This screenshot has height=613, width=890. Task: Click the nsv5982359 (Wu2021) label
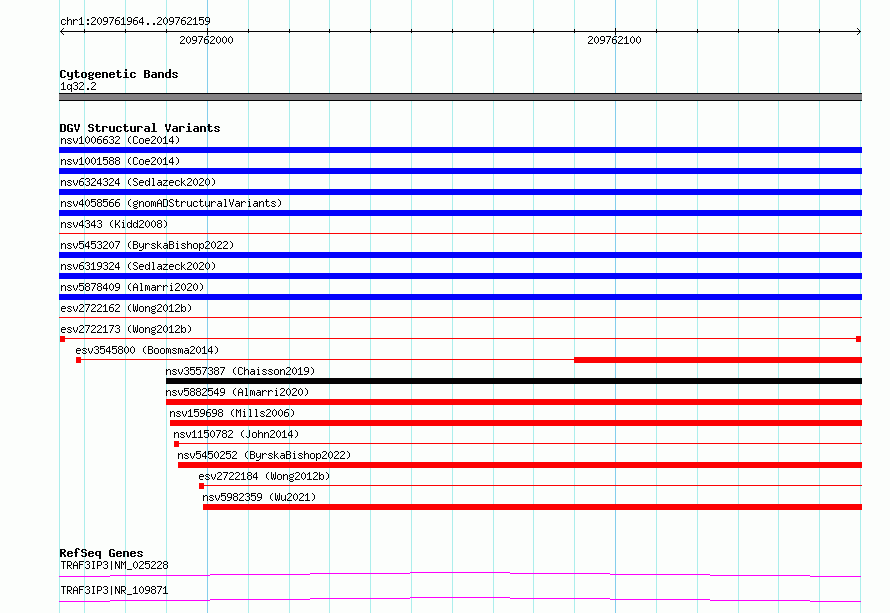point(259,497)
